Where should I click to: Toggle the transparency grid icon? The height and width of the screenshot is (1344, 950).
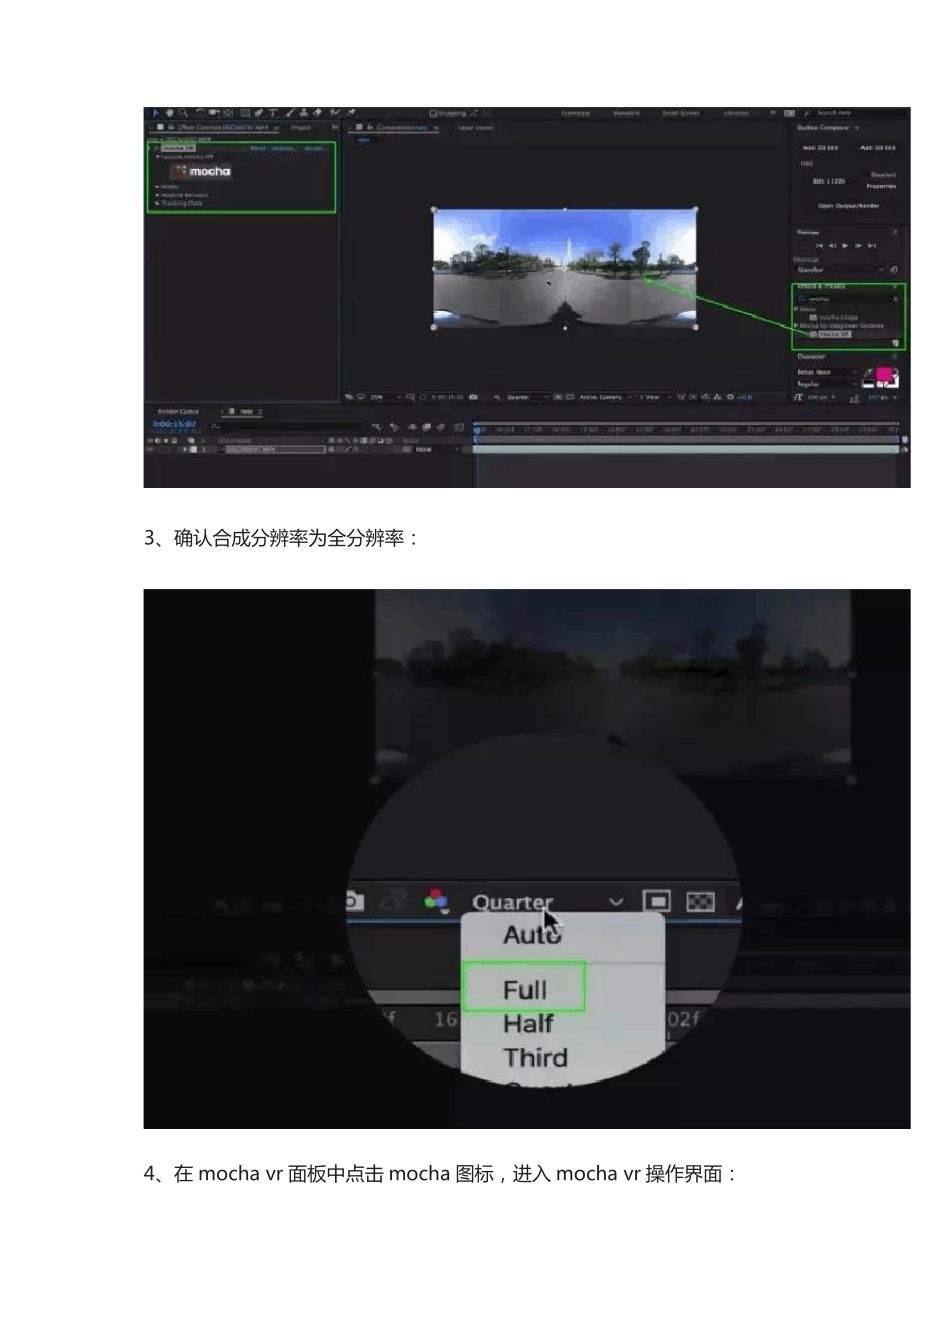click(x=701, y=901)
